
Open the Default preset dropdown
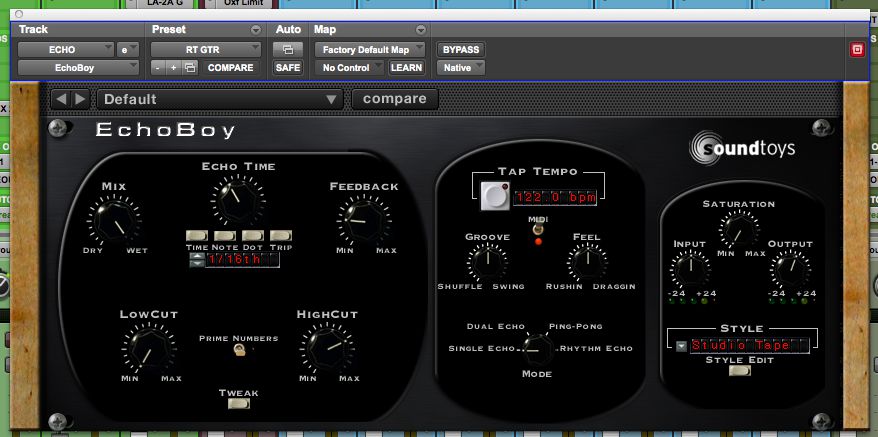pyautogui.click(x=220, y=99)
